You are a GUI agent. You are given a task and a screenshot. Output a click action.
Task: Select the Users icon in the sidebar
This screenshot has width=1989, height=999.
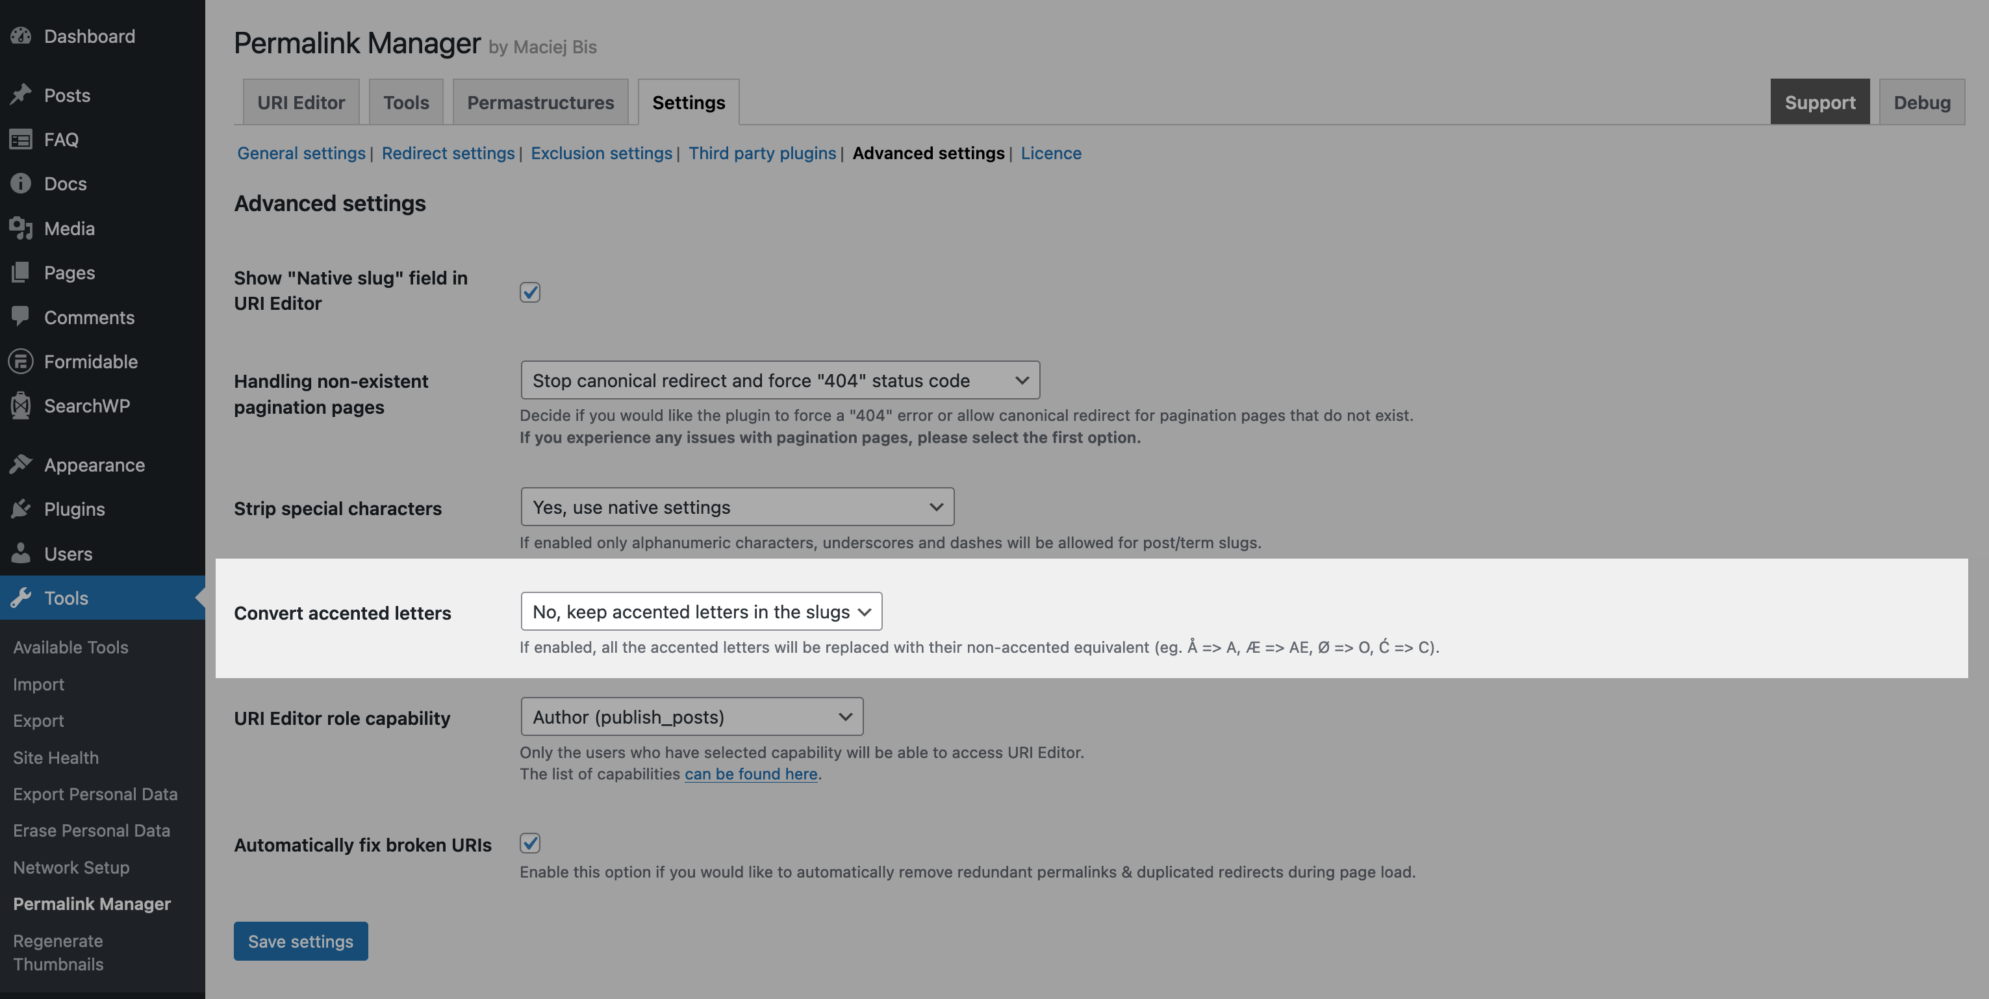point(22,553)
